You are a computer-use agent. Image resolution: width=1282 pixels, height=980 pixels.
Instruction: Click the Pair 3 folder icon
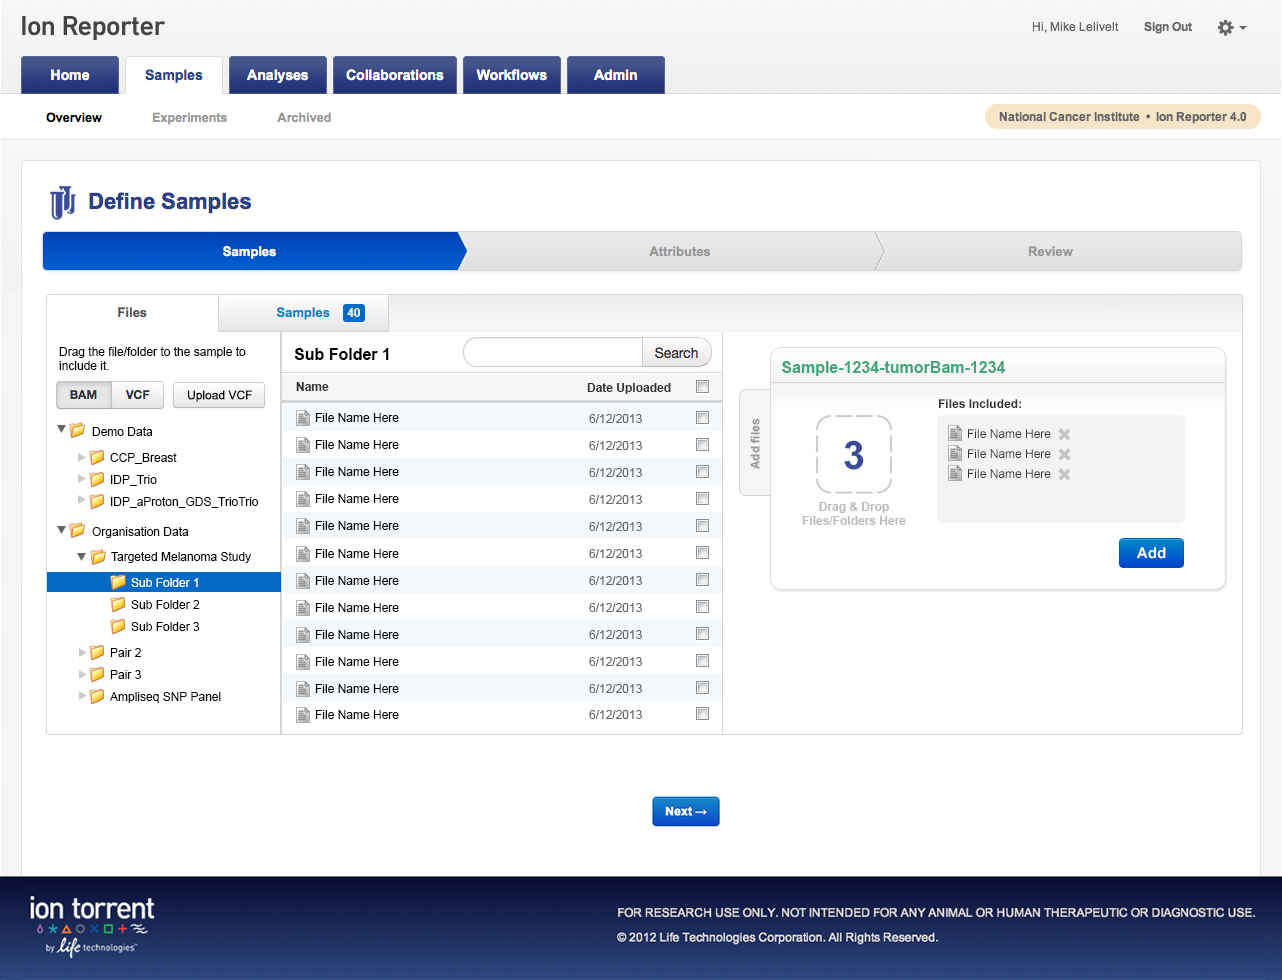97,674
